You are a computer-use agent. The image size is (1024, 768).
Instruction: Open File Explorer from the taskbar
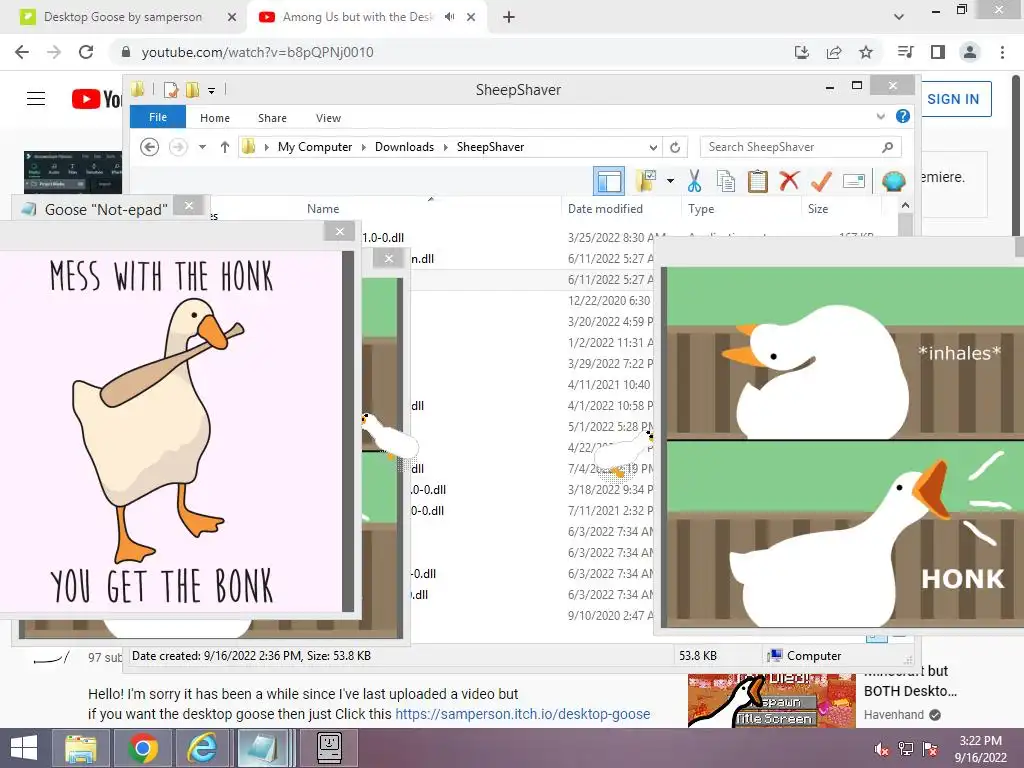coord(81,748)
